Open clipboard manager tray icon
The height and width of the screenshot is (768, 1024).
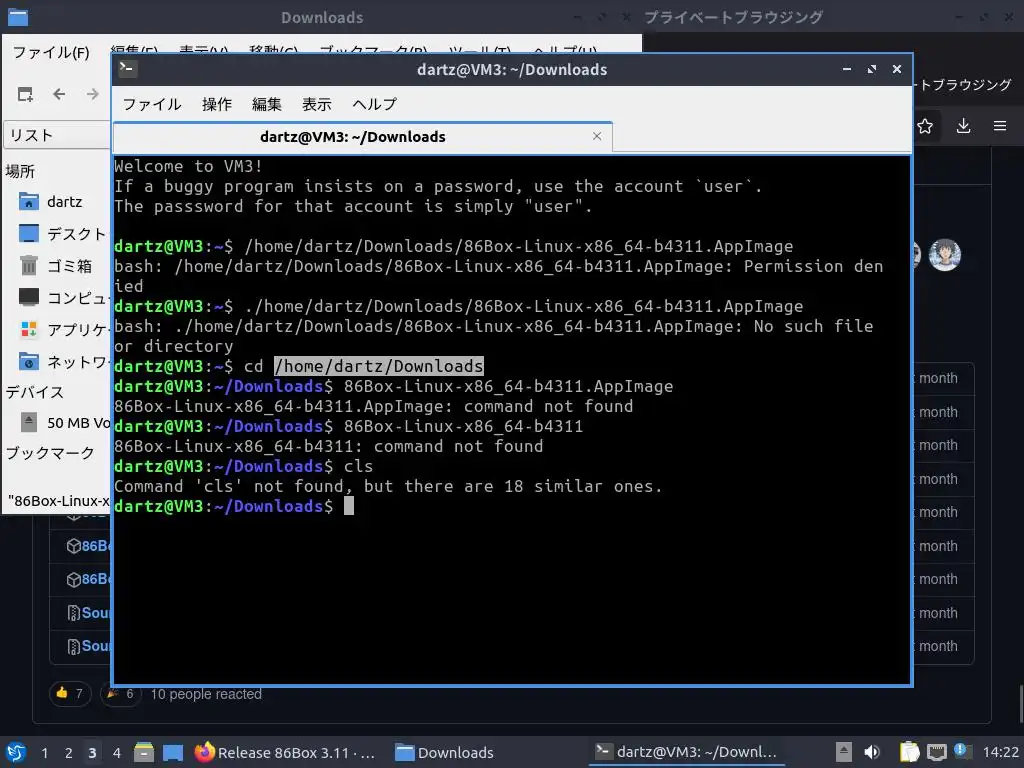click(x=909, y=752)
